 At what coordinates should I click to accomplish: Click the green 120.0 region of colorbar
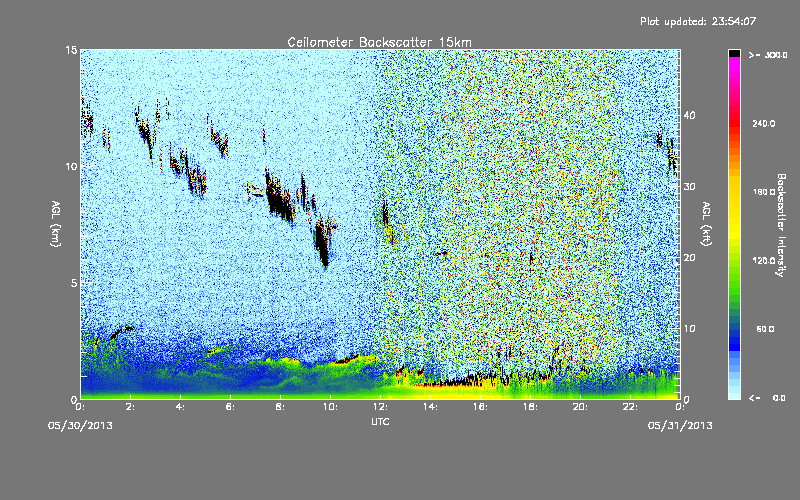(x=734, y=261)
